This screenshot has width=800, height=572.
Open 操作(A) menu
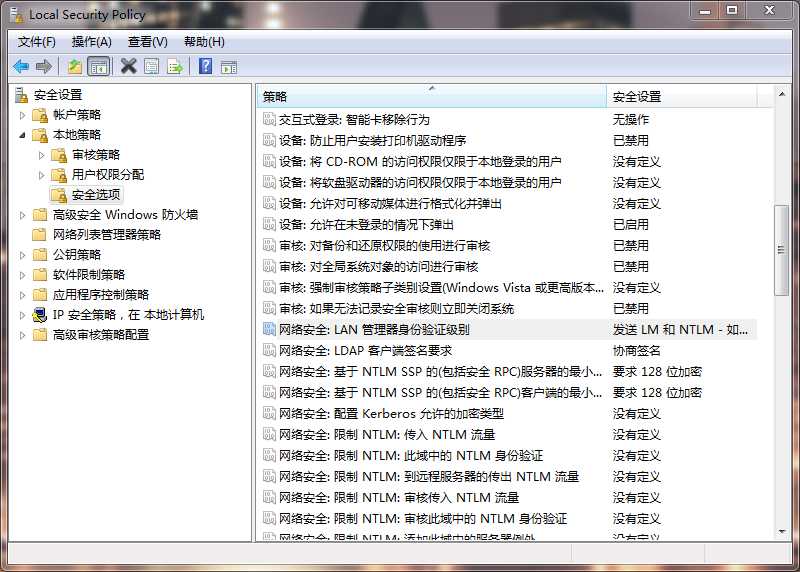tap(92, 42)
